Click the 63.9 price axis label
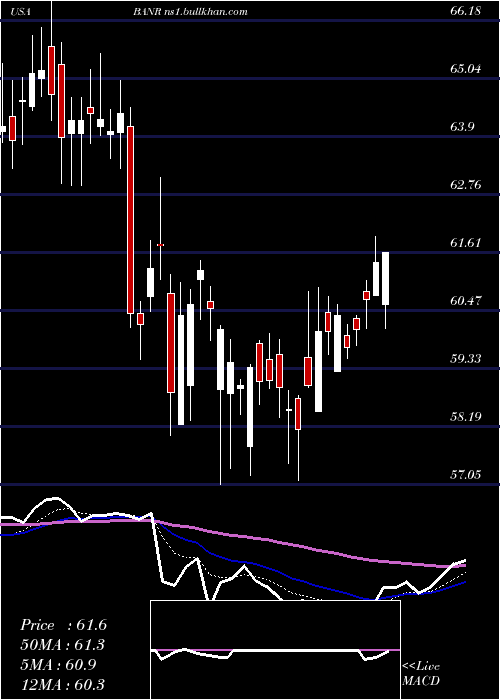Viewport: 500px width, 700px height. (462, 127)
